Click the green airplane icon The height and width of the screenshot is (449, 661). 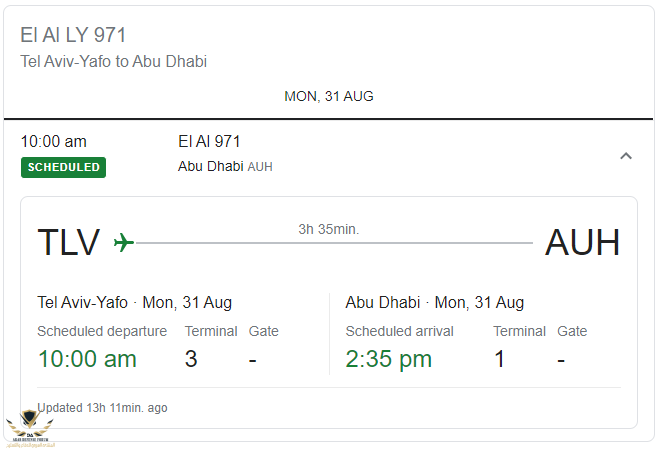124,243
